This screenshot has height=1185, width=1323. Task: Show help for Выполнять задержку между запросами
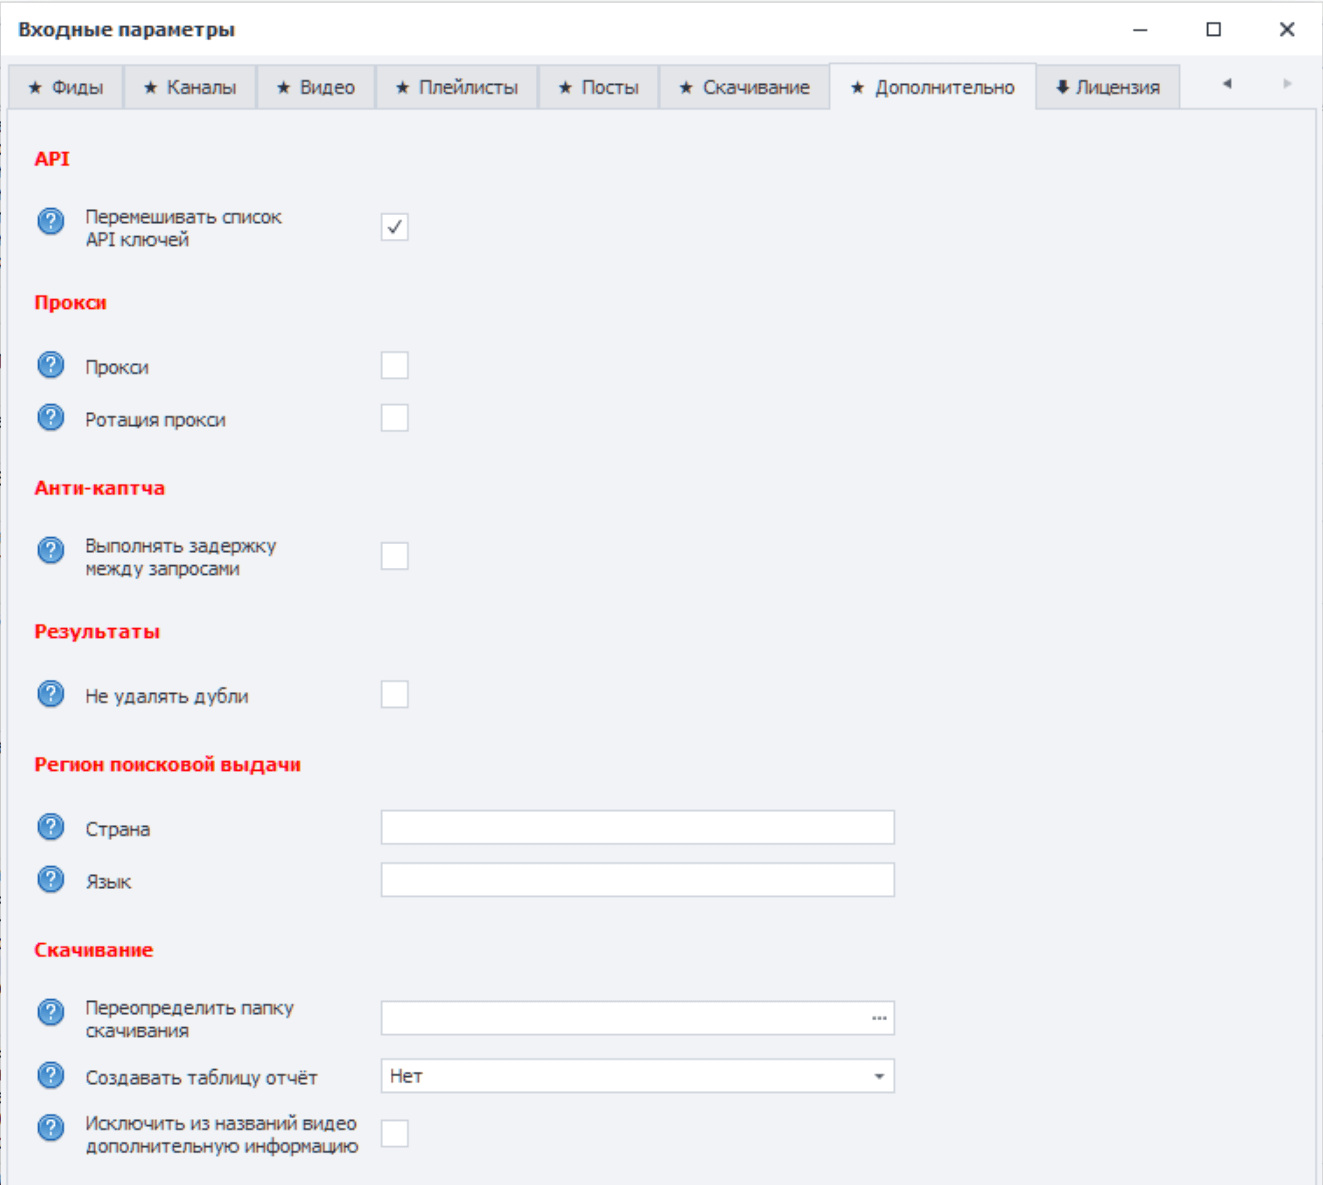[51, 550]
